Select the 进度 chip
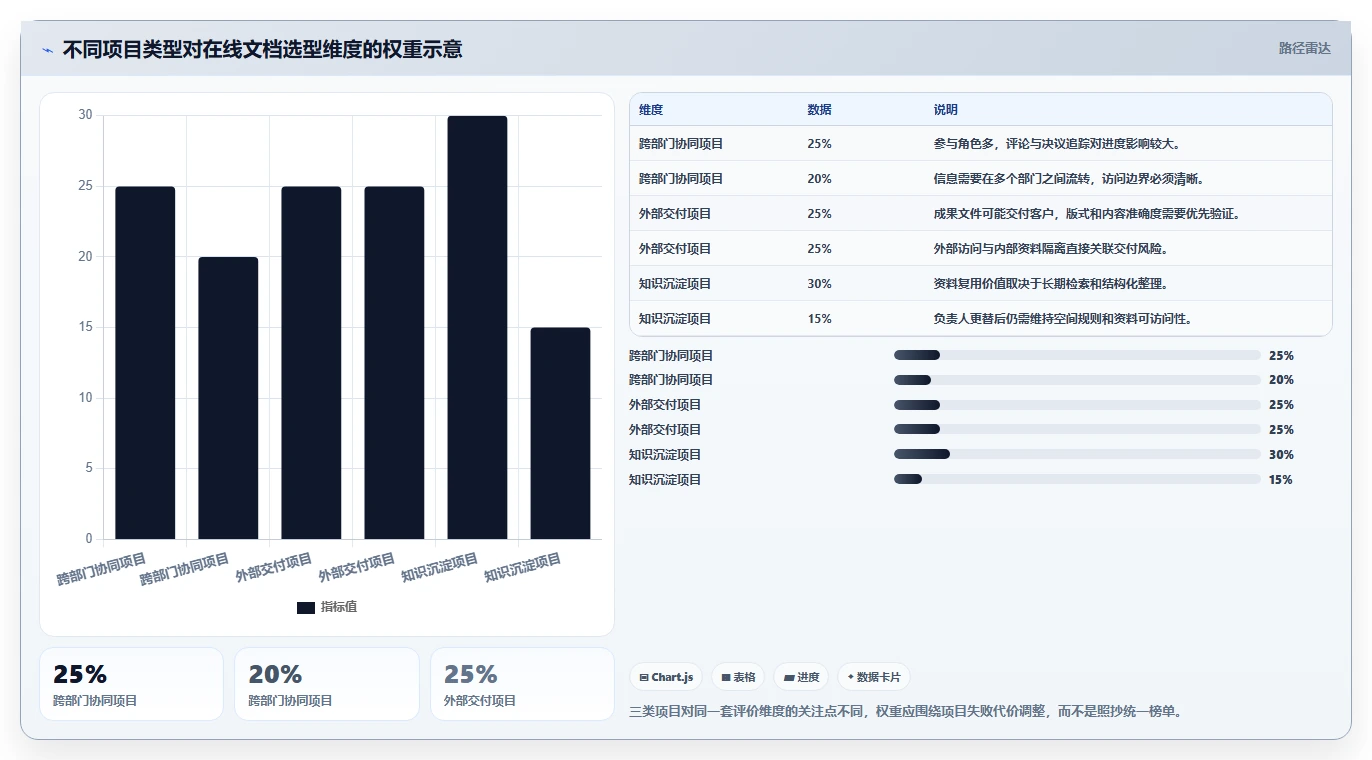The height and width of the screenshot is (760, 1372). pos(801,677)
